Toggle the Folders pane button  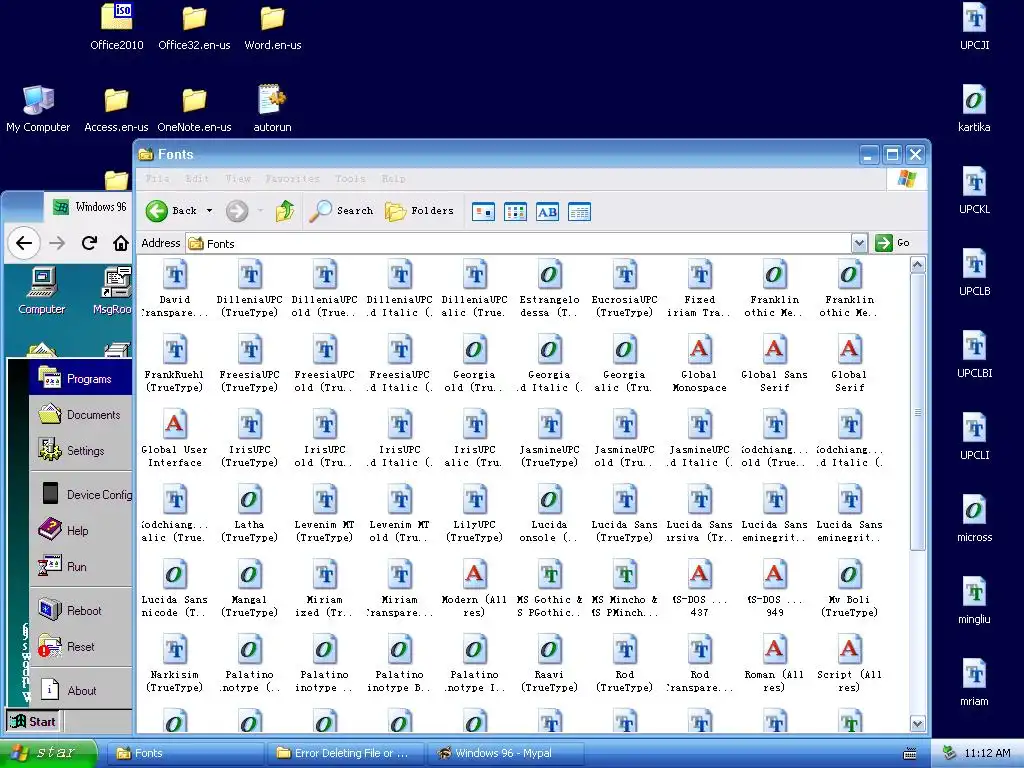[419, 211]
